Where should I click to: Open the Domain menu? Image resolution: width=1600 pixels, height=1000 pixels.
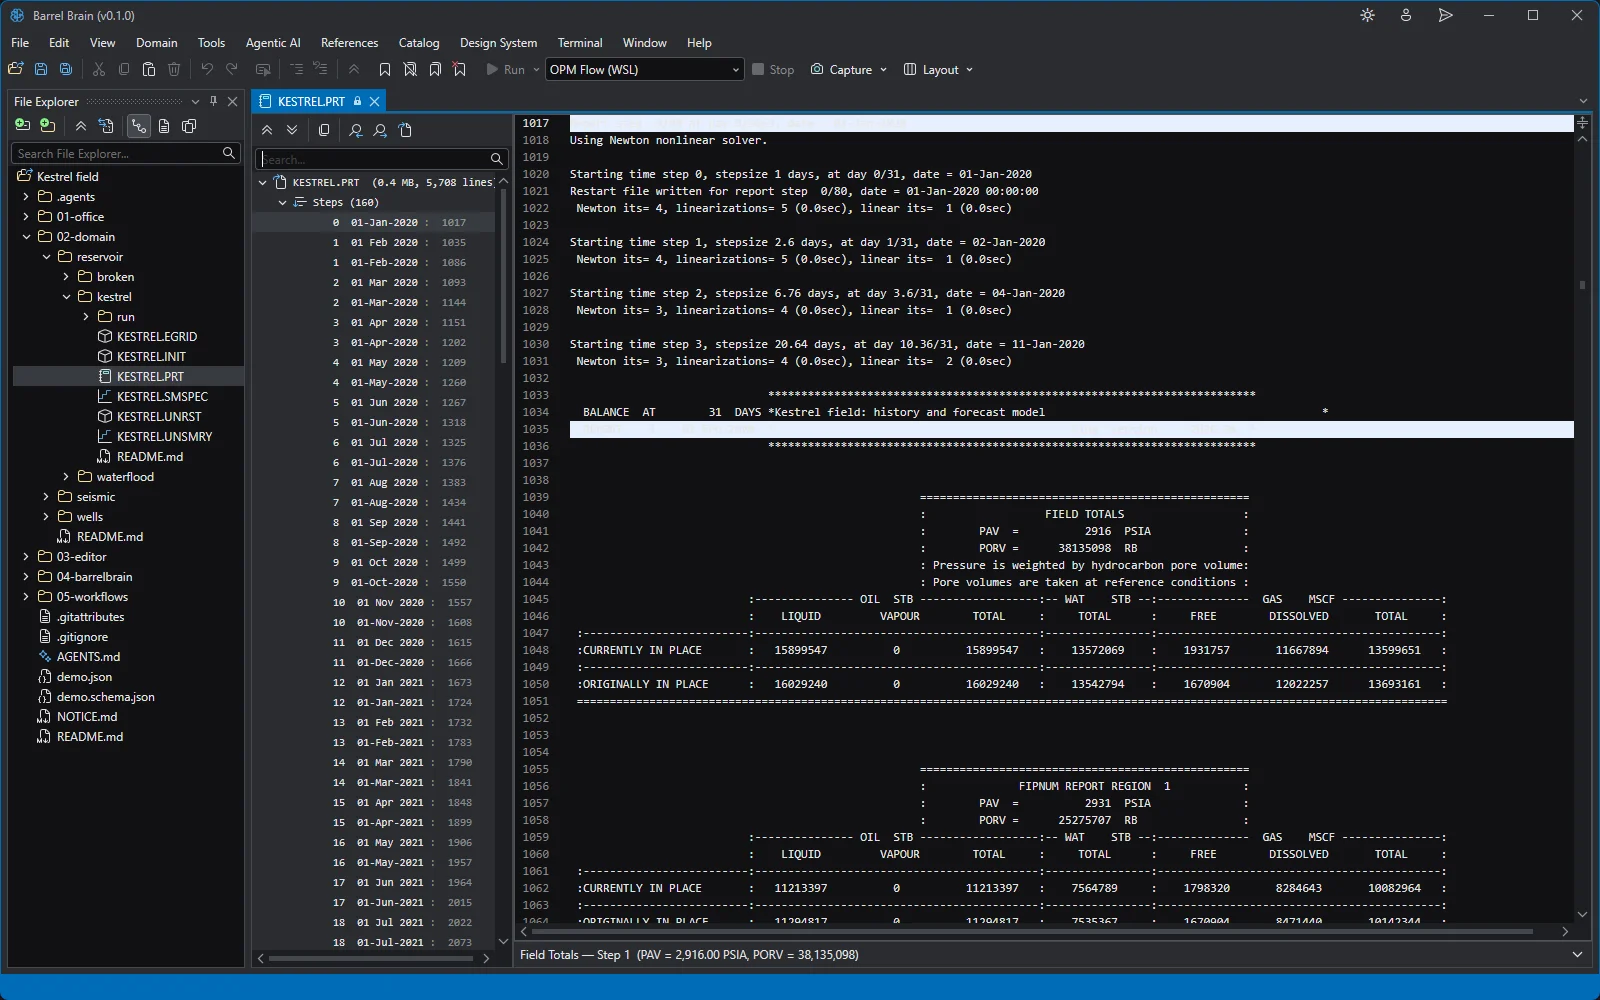point(157,43)
